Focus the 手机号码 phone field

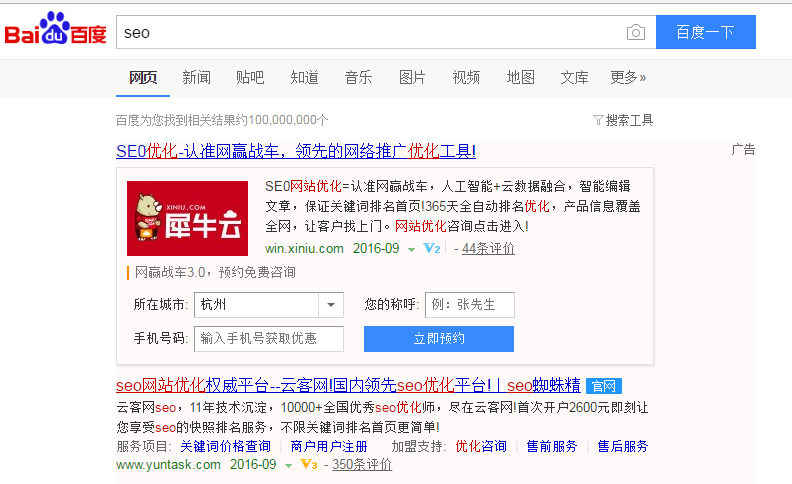pos(269,338)
